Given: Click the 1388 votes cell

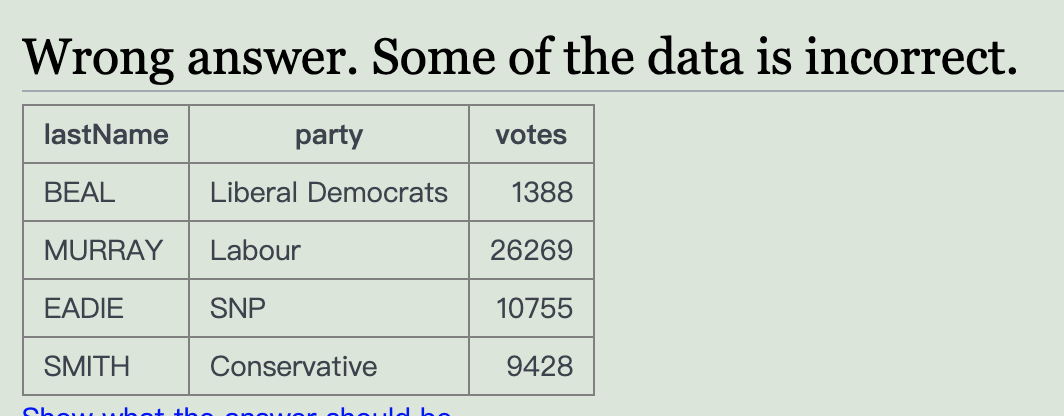Looking at the screenshot, I should 542,192.
